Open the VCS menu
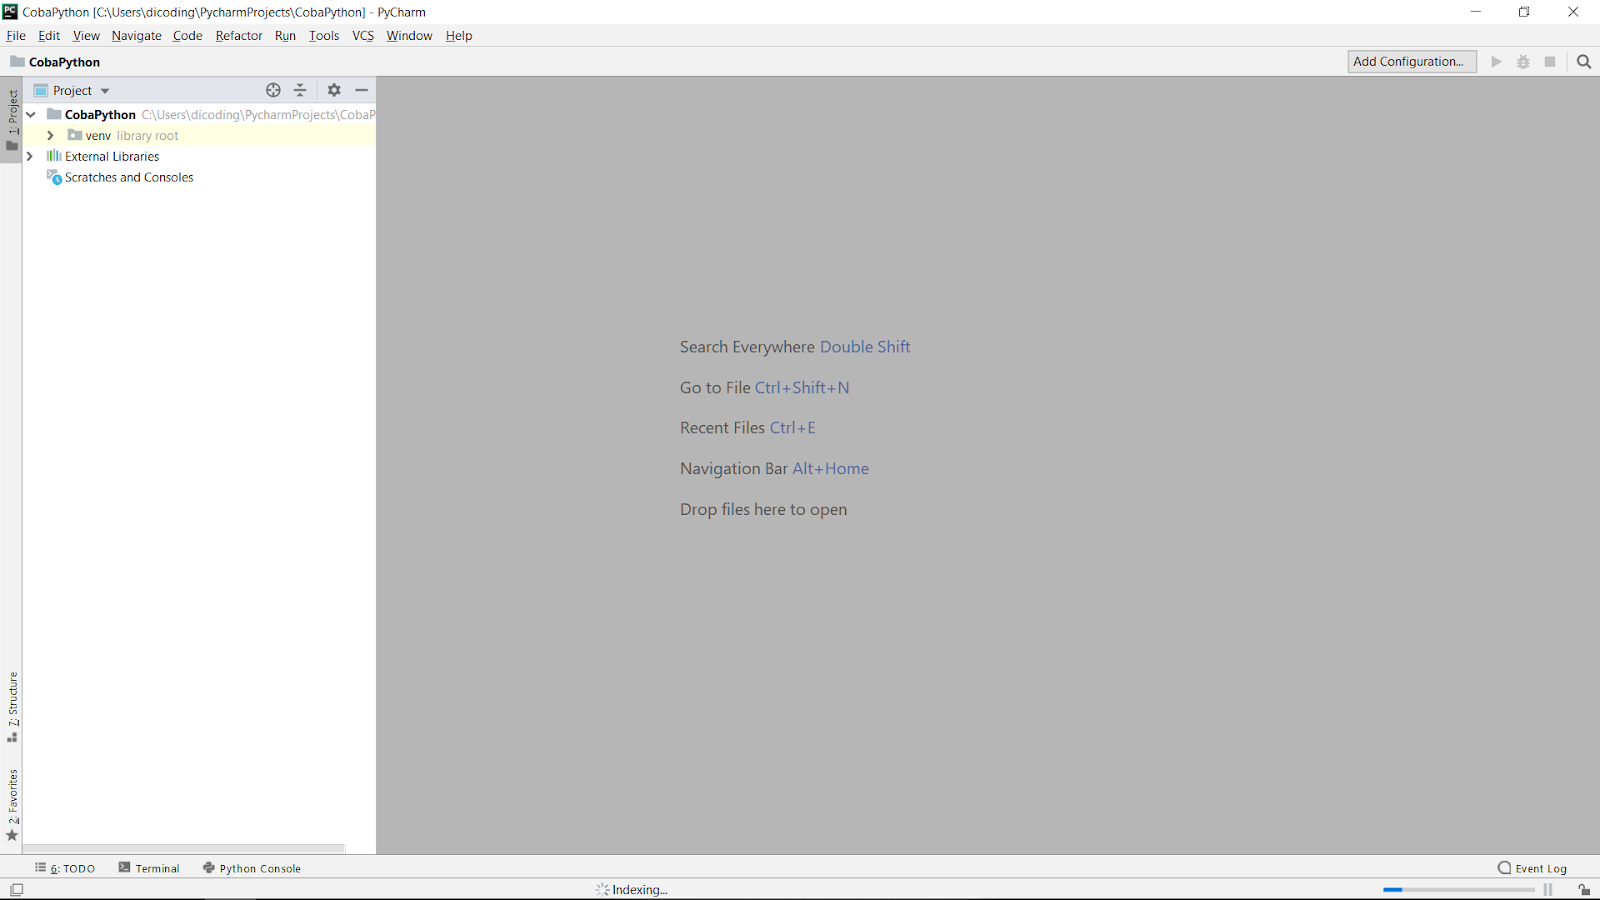The width and height of the screenshot is (1600, 900). click(x=363, y=36)
